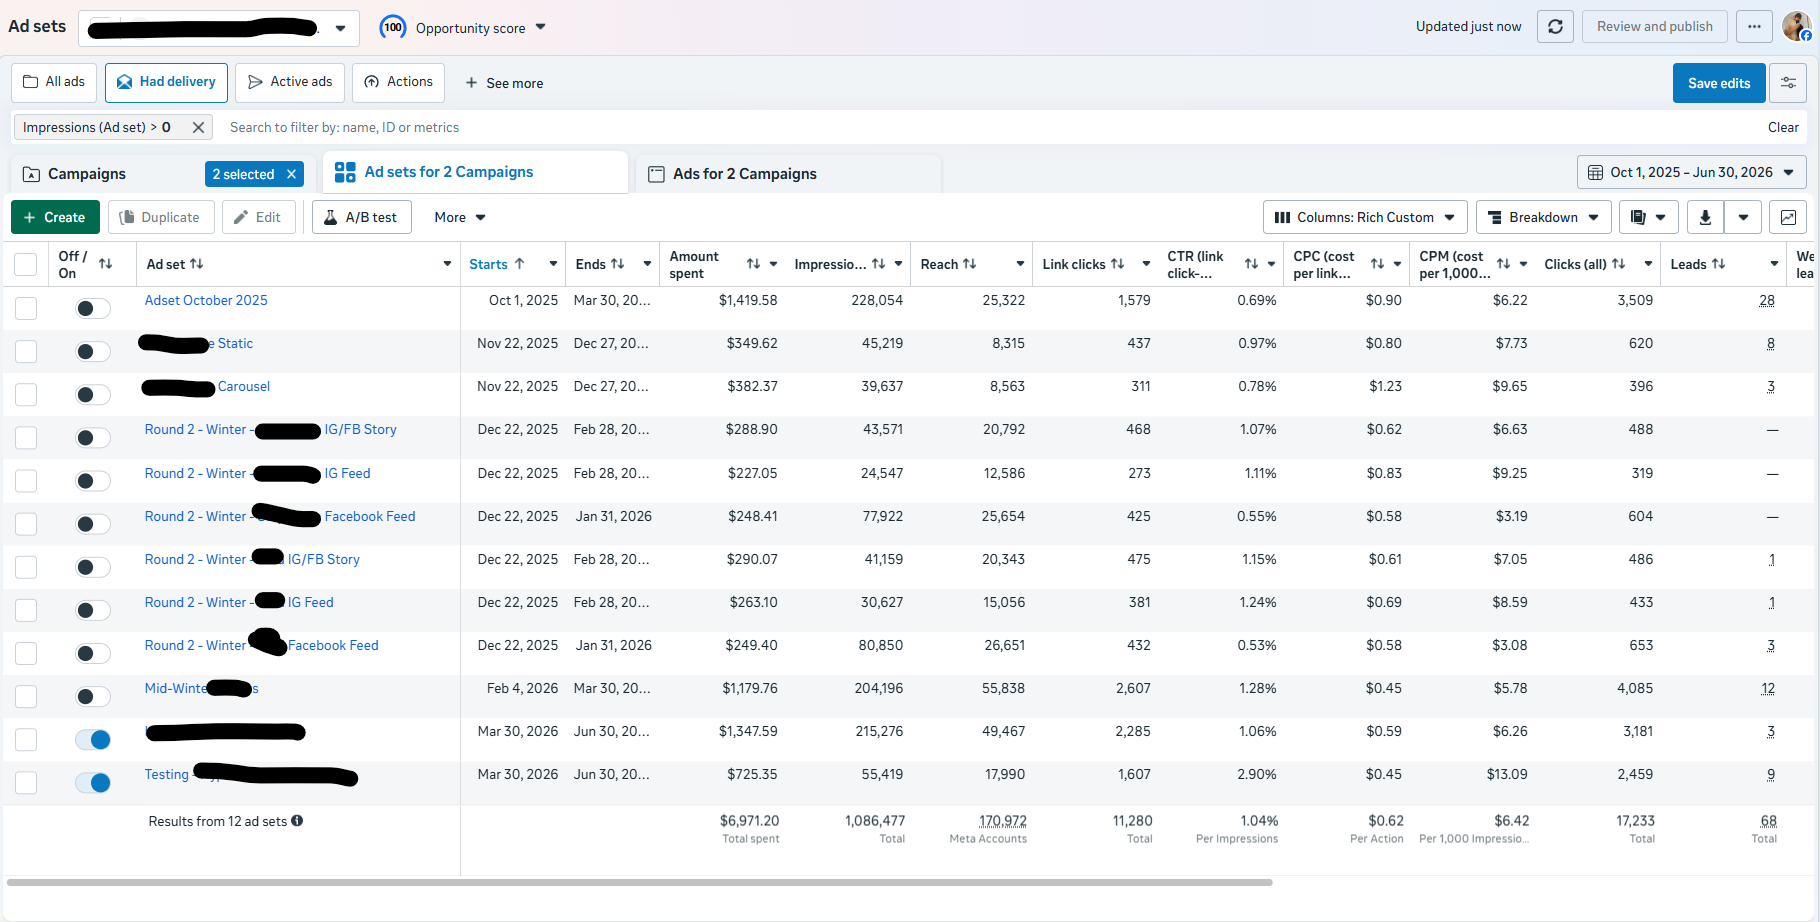Open the reports icon dropdown
This screenshot has height=922, width=1820.
pyautogui.click(x=1648, y=217)
